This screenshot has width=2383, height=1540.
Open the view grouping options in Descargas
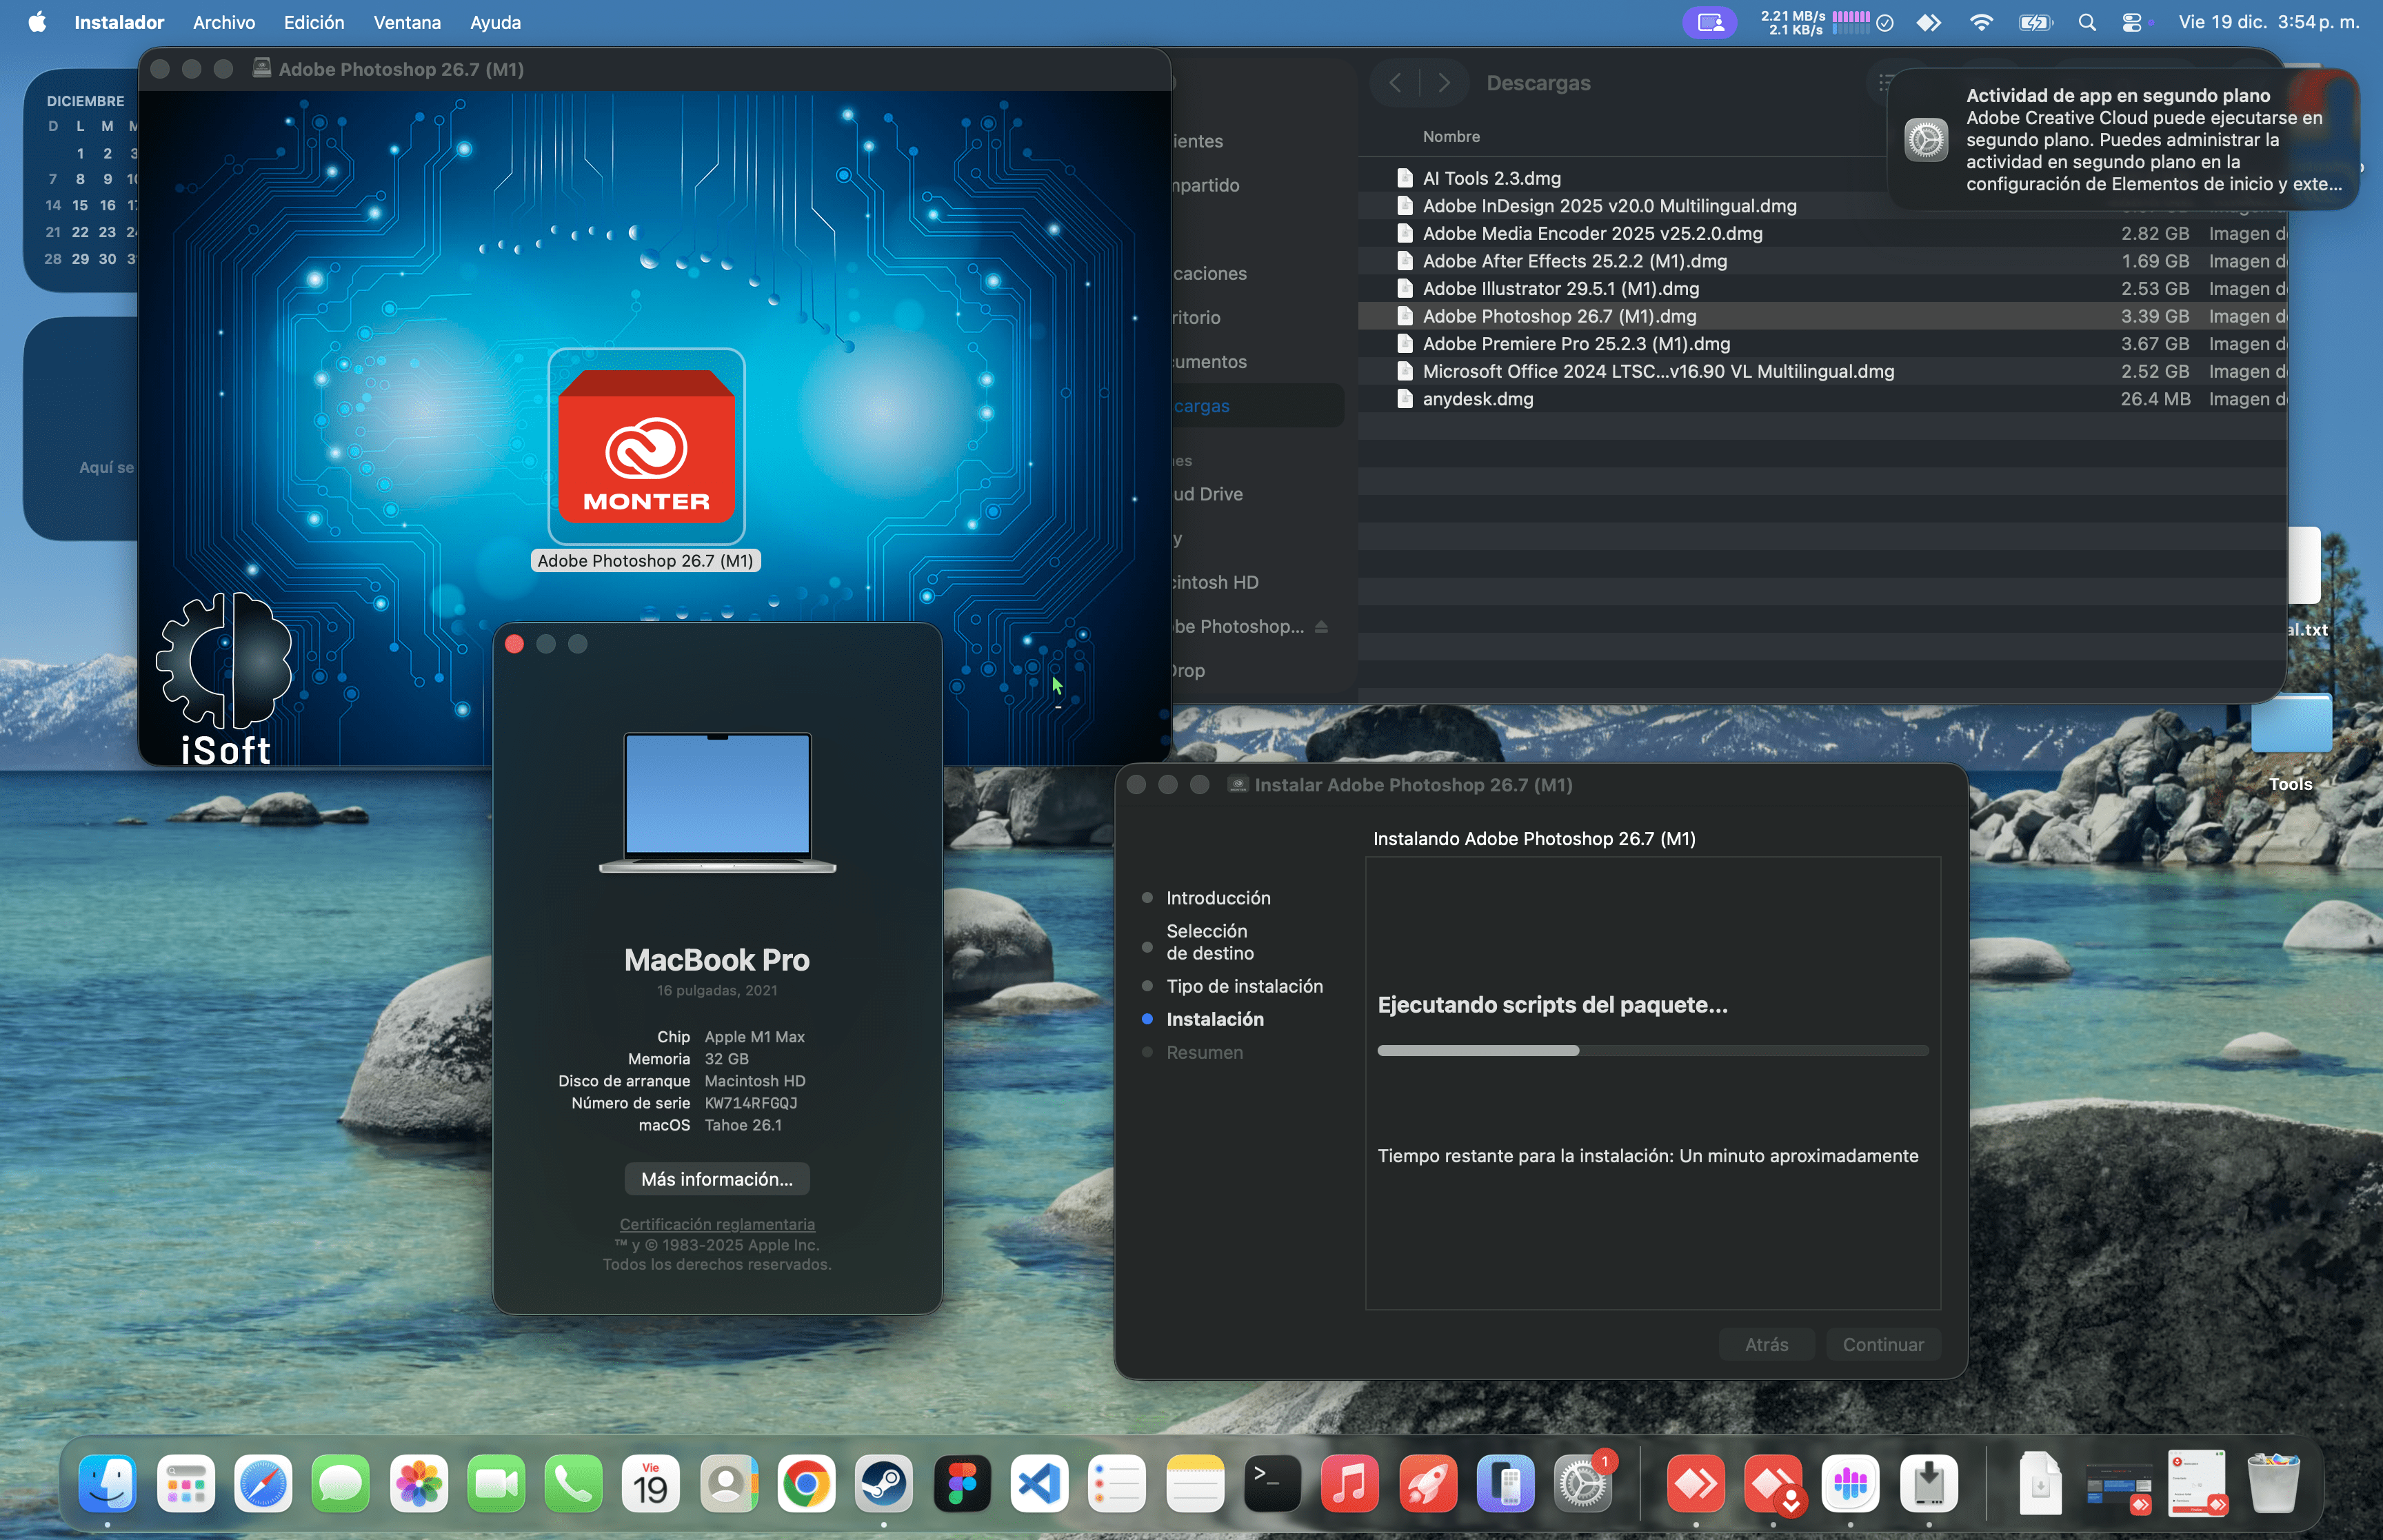[x=1884, y=83]
